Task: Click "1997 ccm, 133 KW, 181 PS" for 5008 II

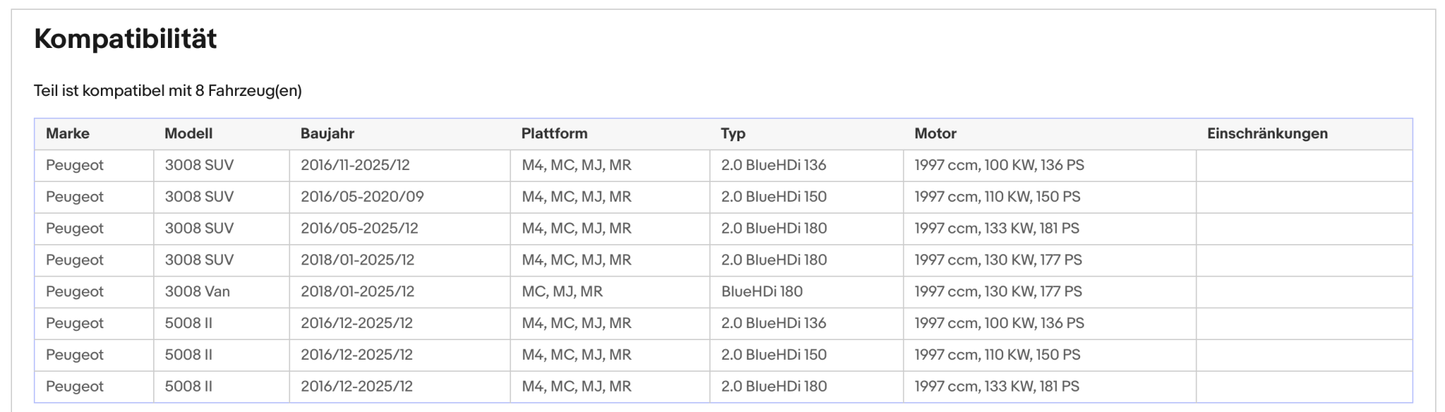Action: click(997, 387)
